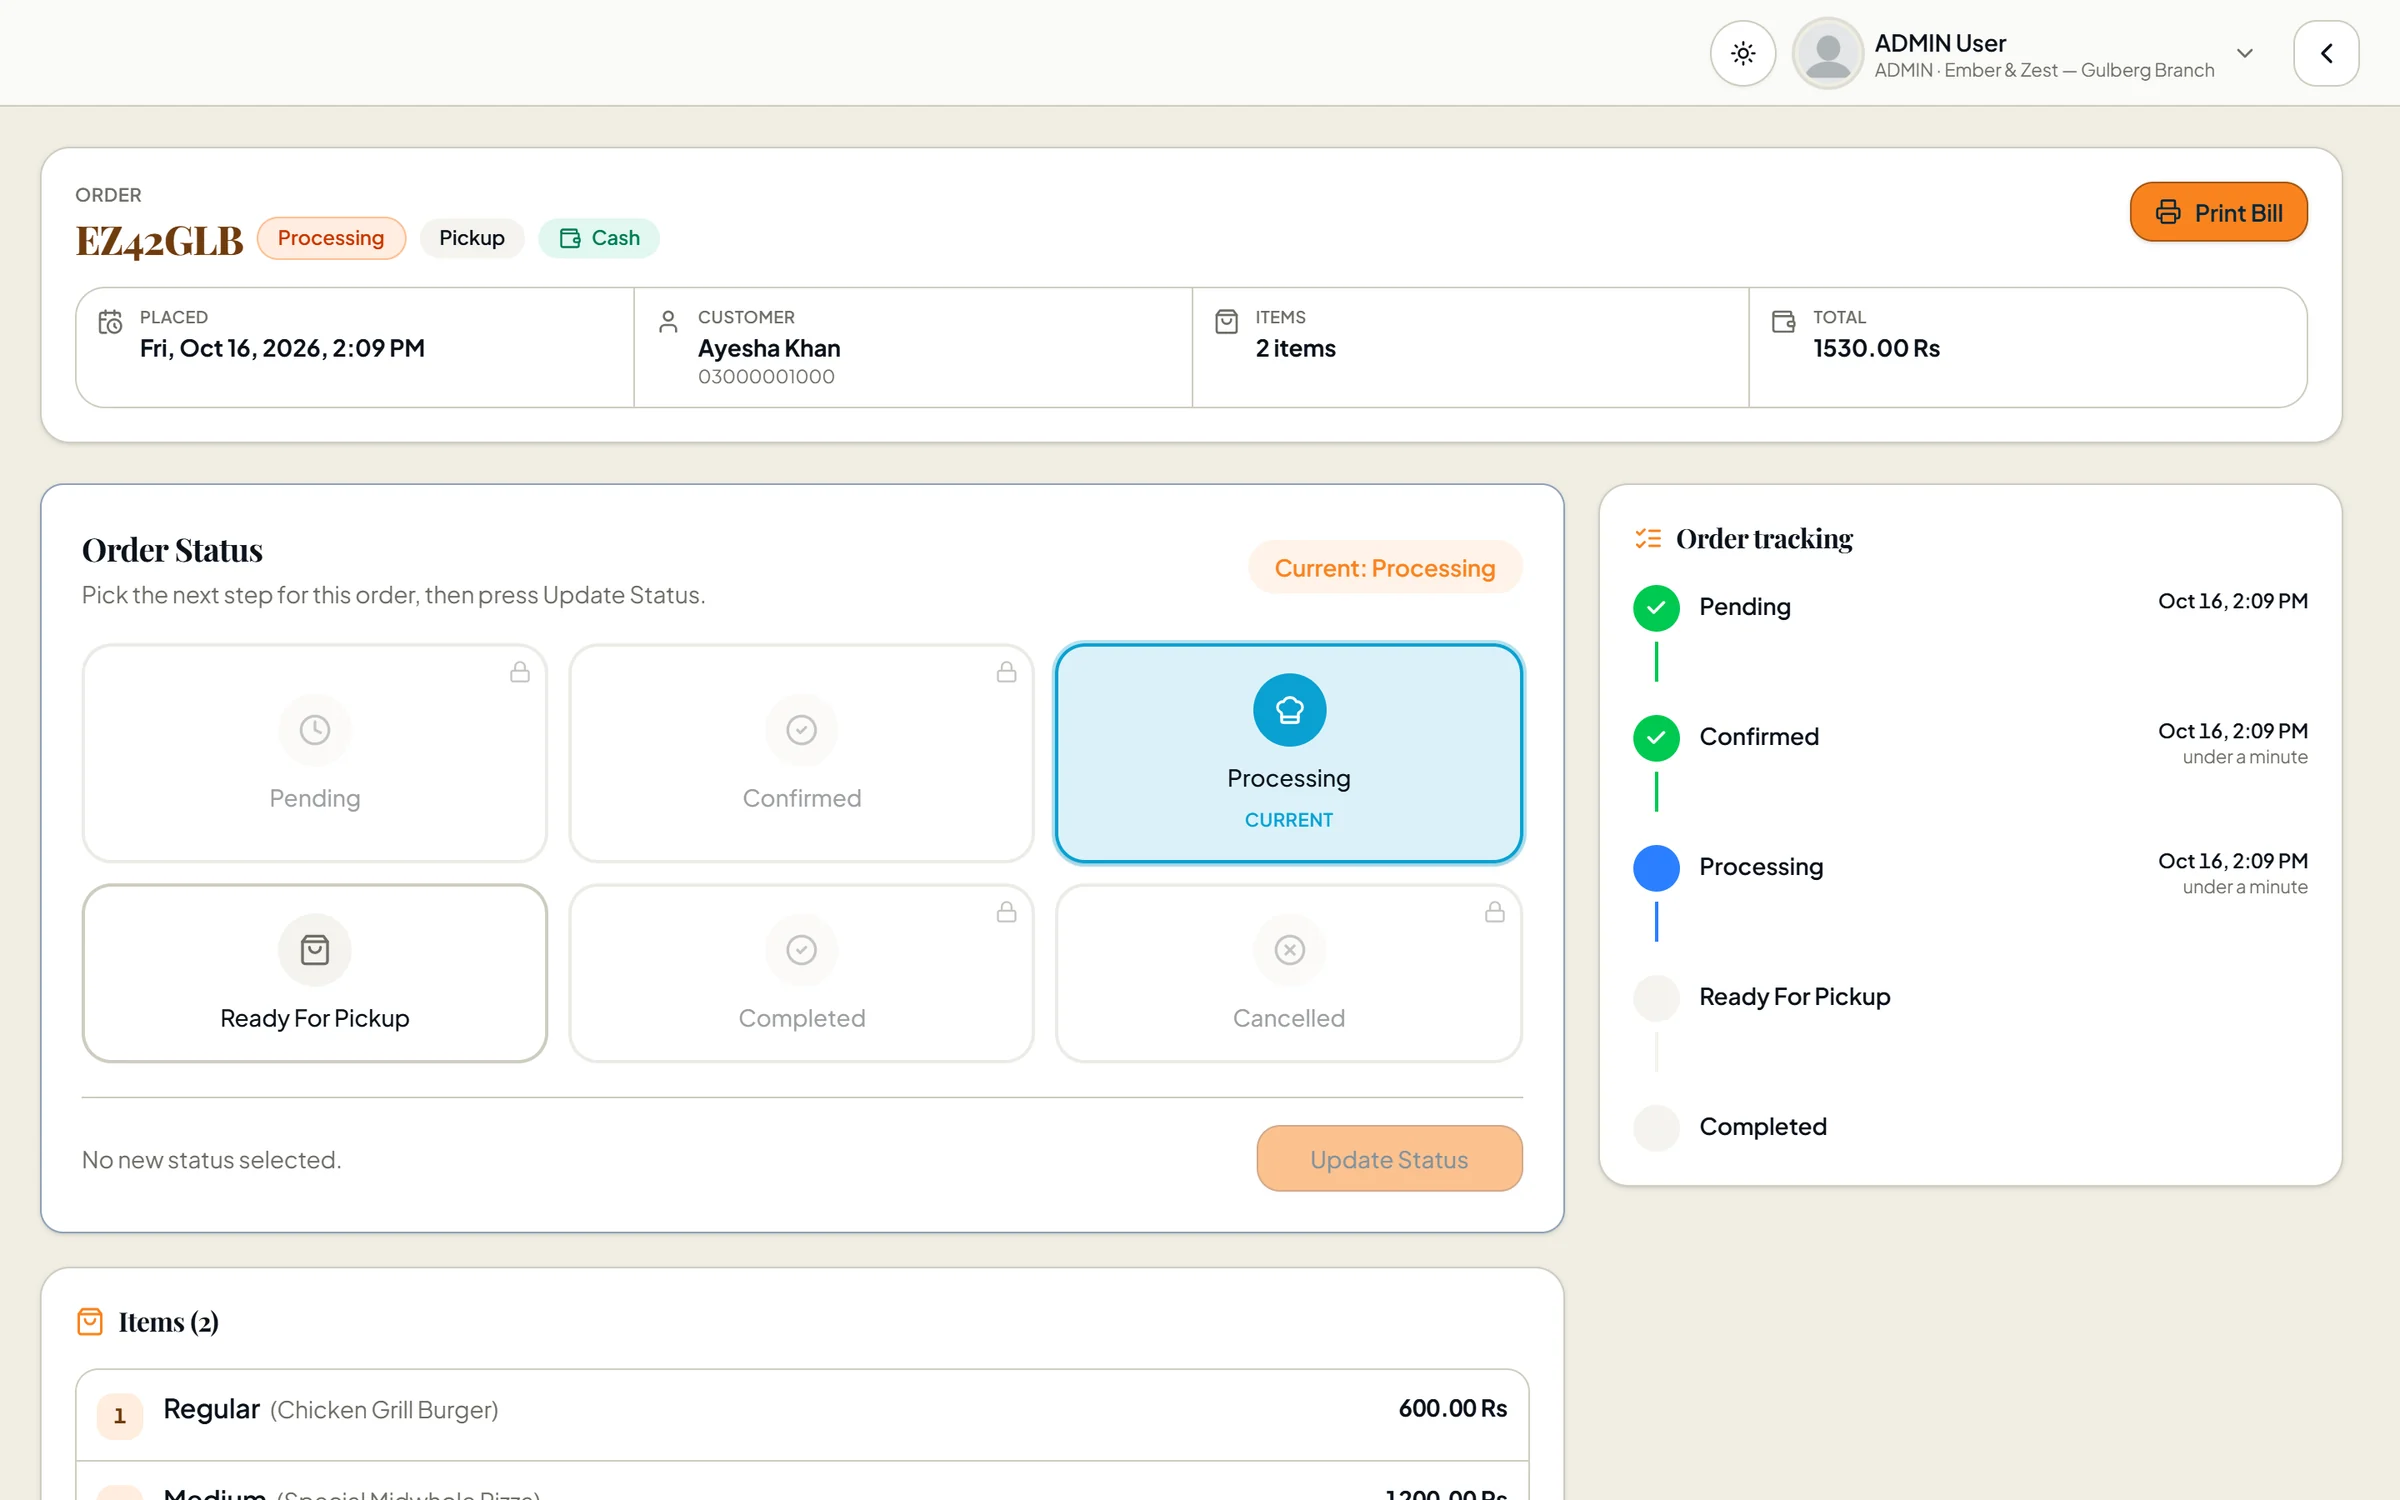Click the customer name Ayesha Khan
Viewport: 2400px width, 1500px height.
tap(769, 348)
